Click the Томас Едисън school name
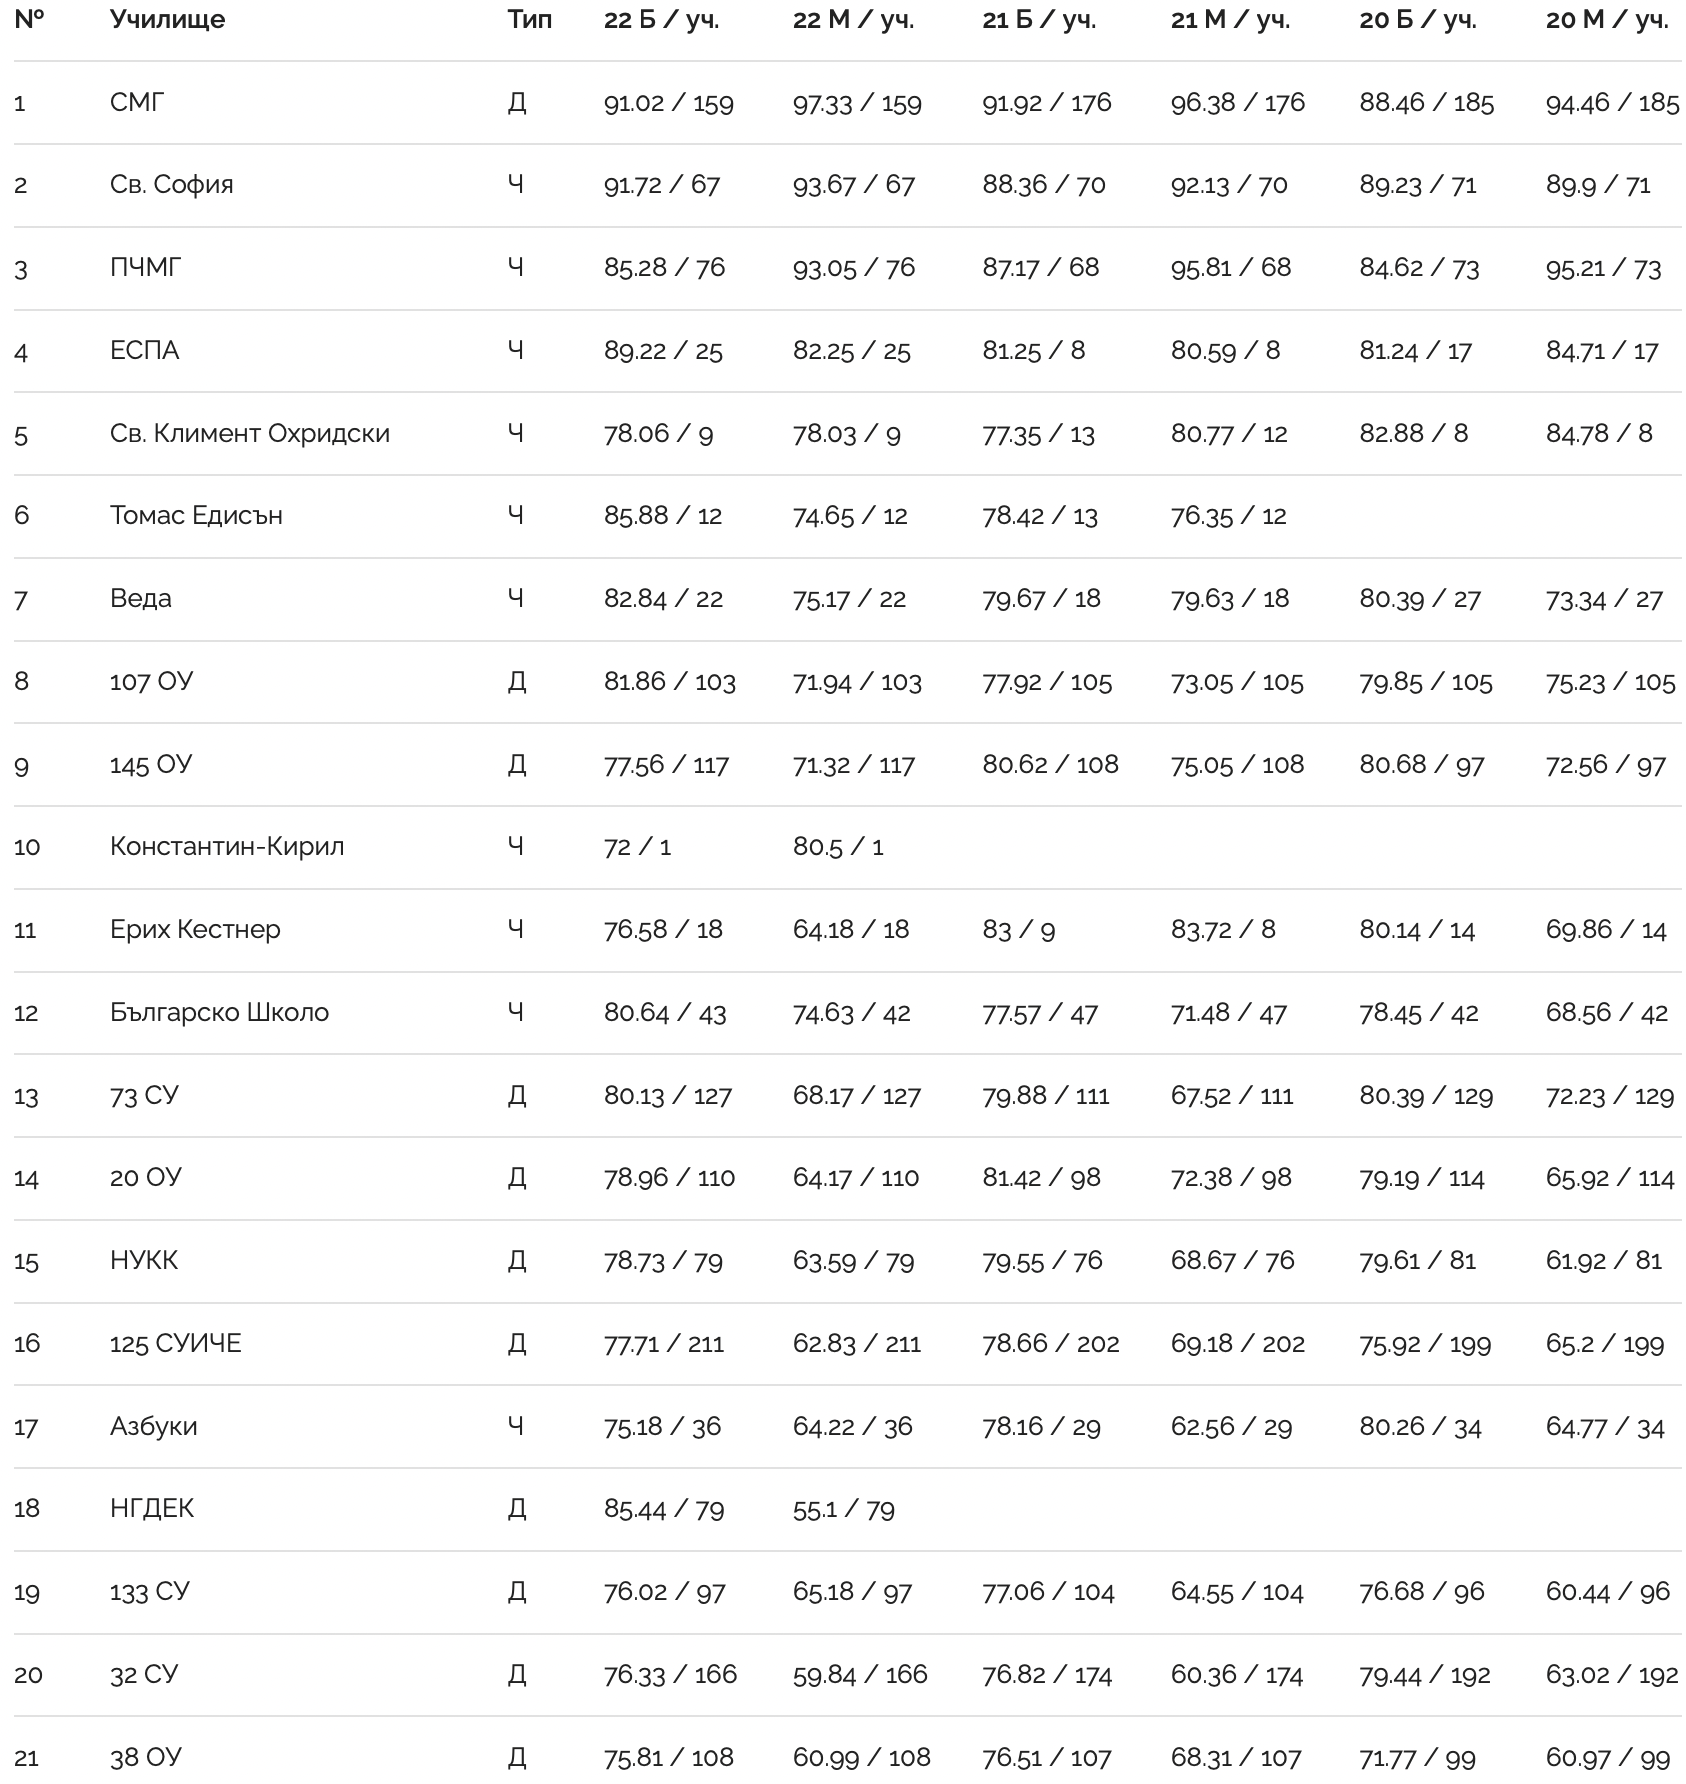 click(196, 515)
